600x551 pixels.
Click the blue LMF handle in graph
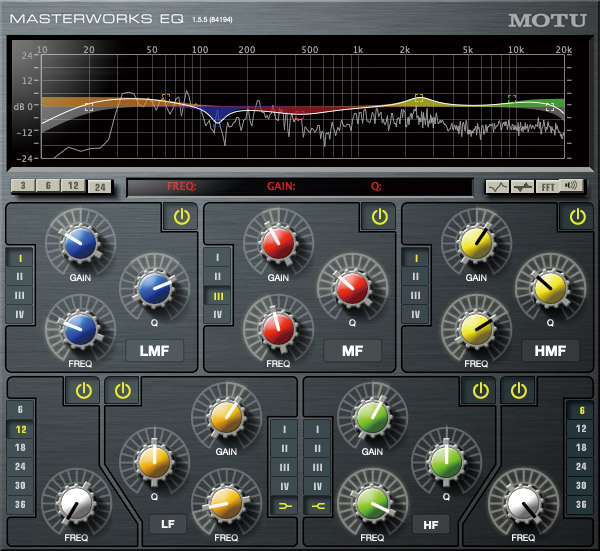point(217,122)
